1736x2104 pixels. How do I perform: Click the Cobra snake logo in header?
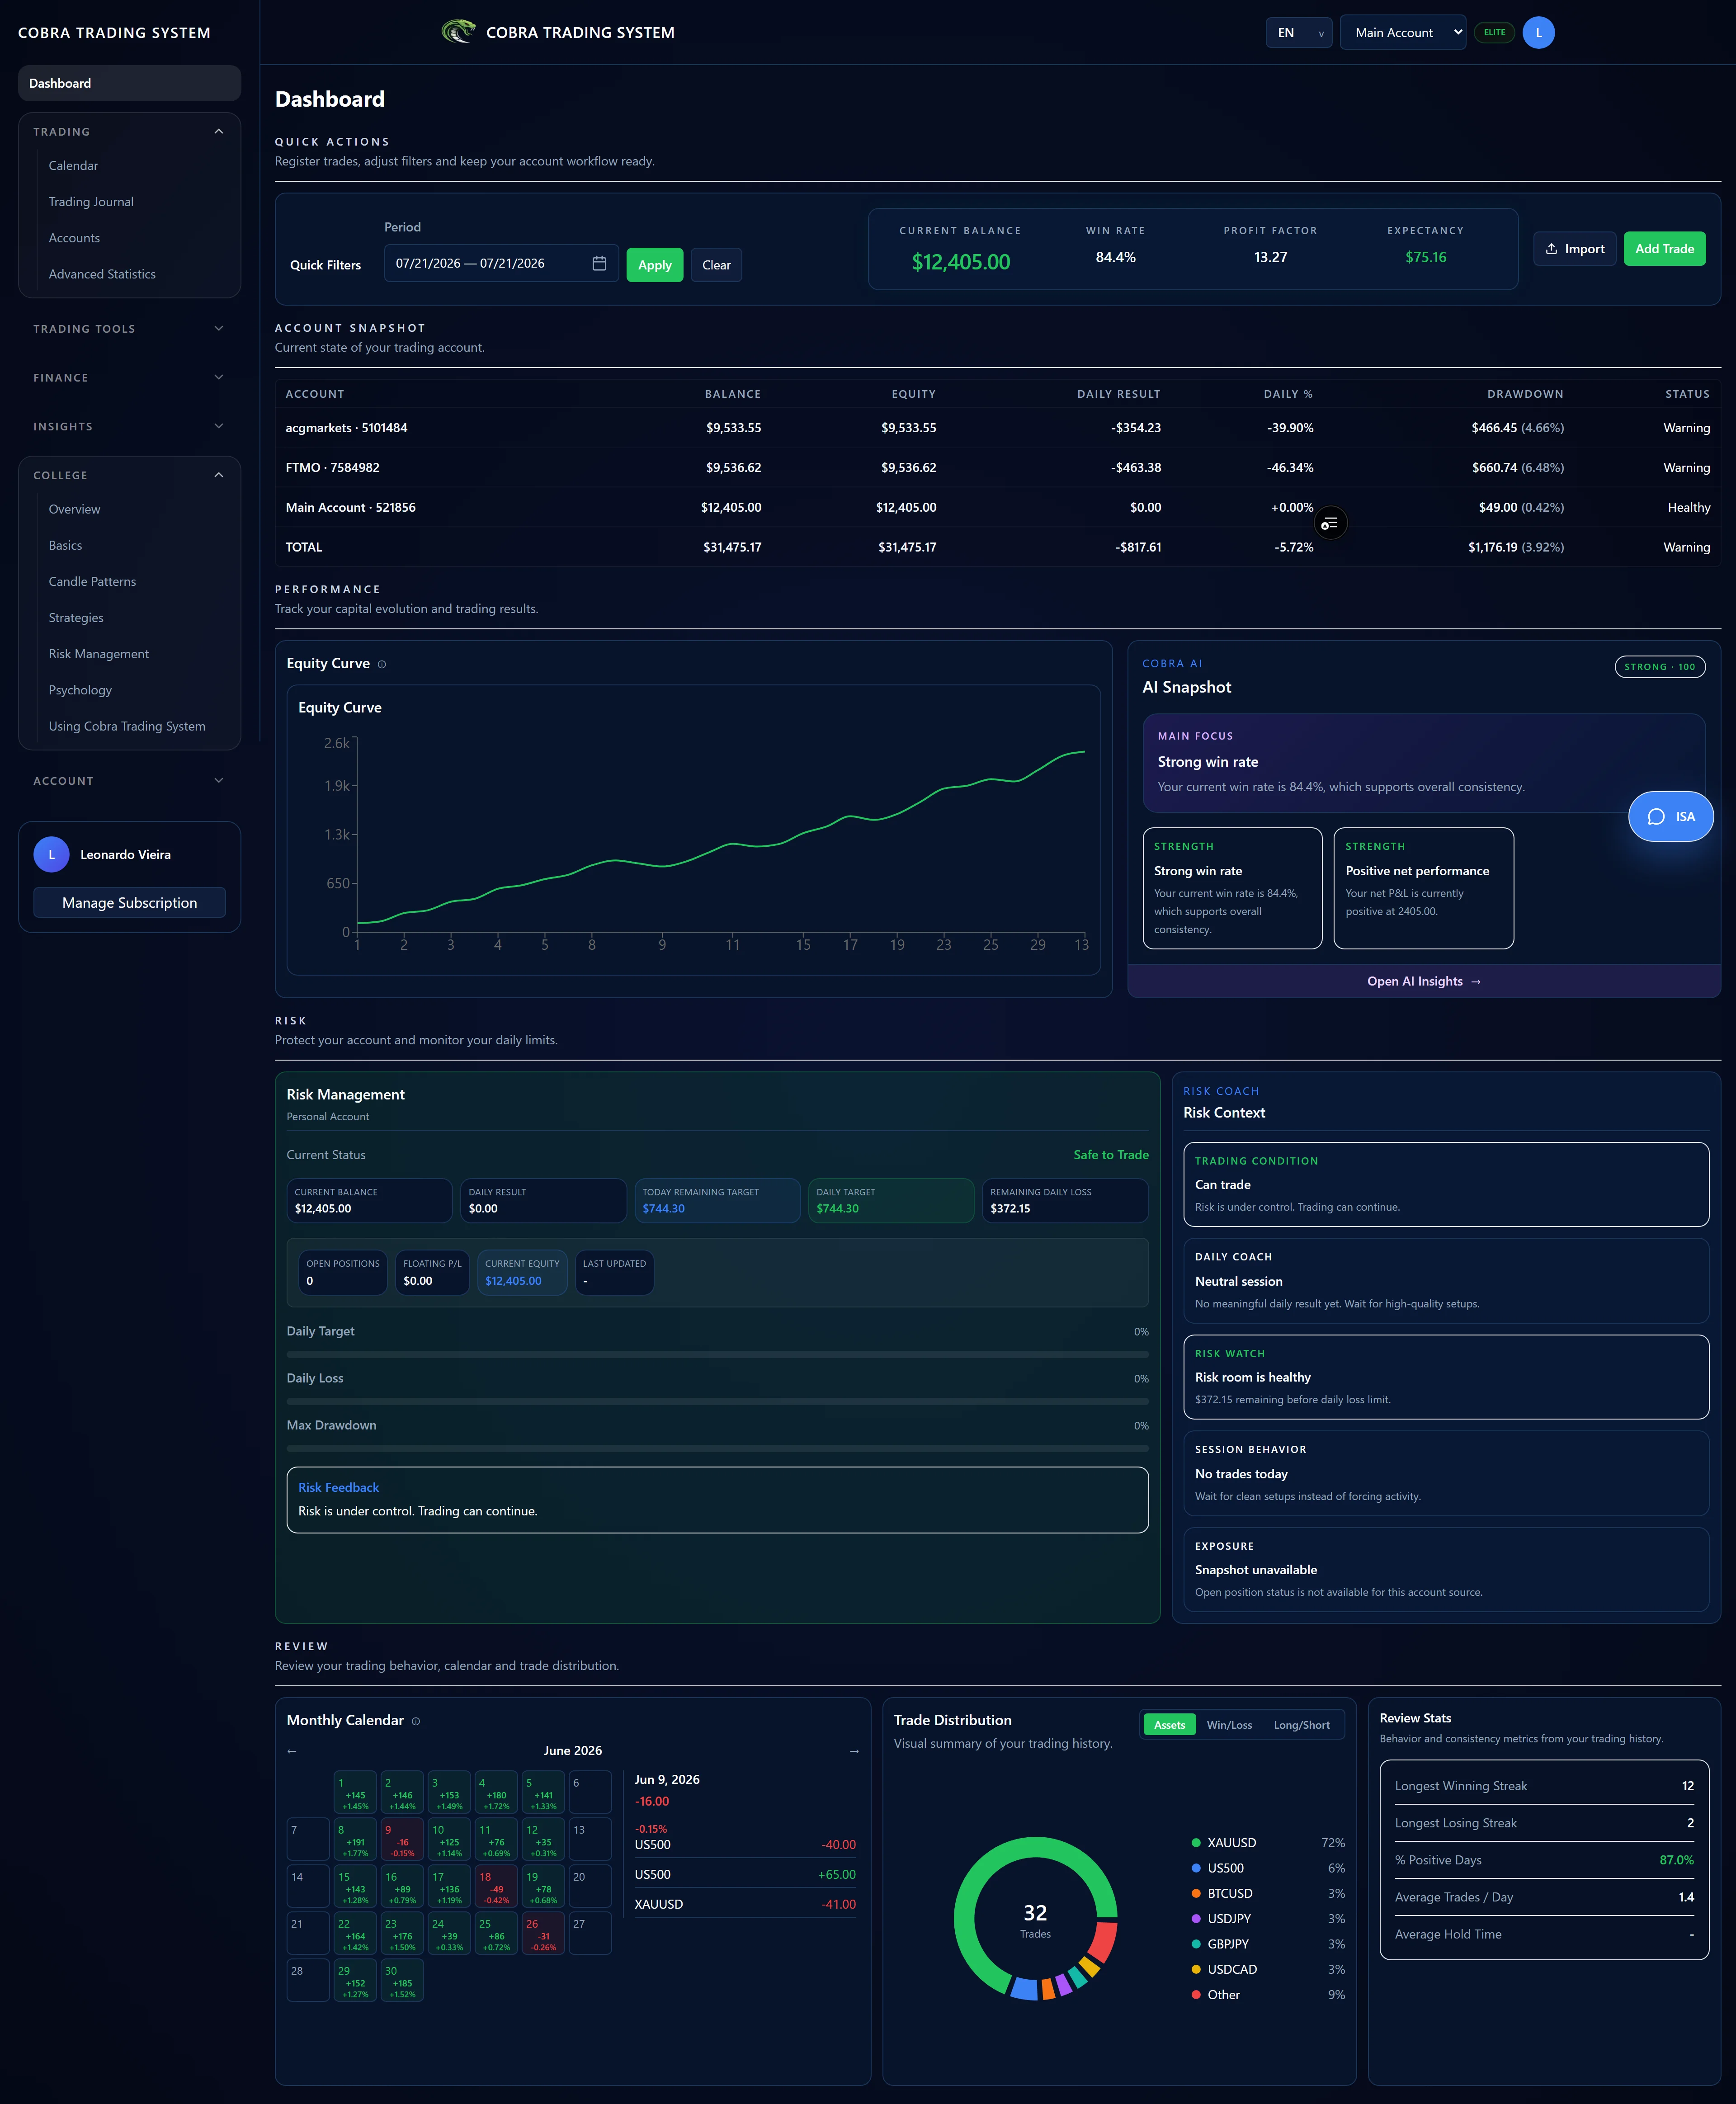click(x=458, y=32)
